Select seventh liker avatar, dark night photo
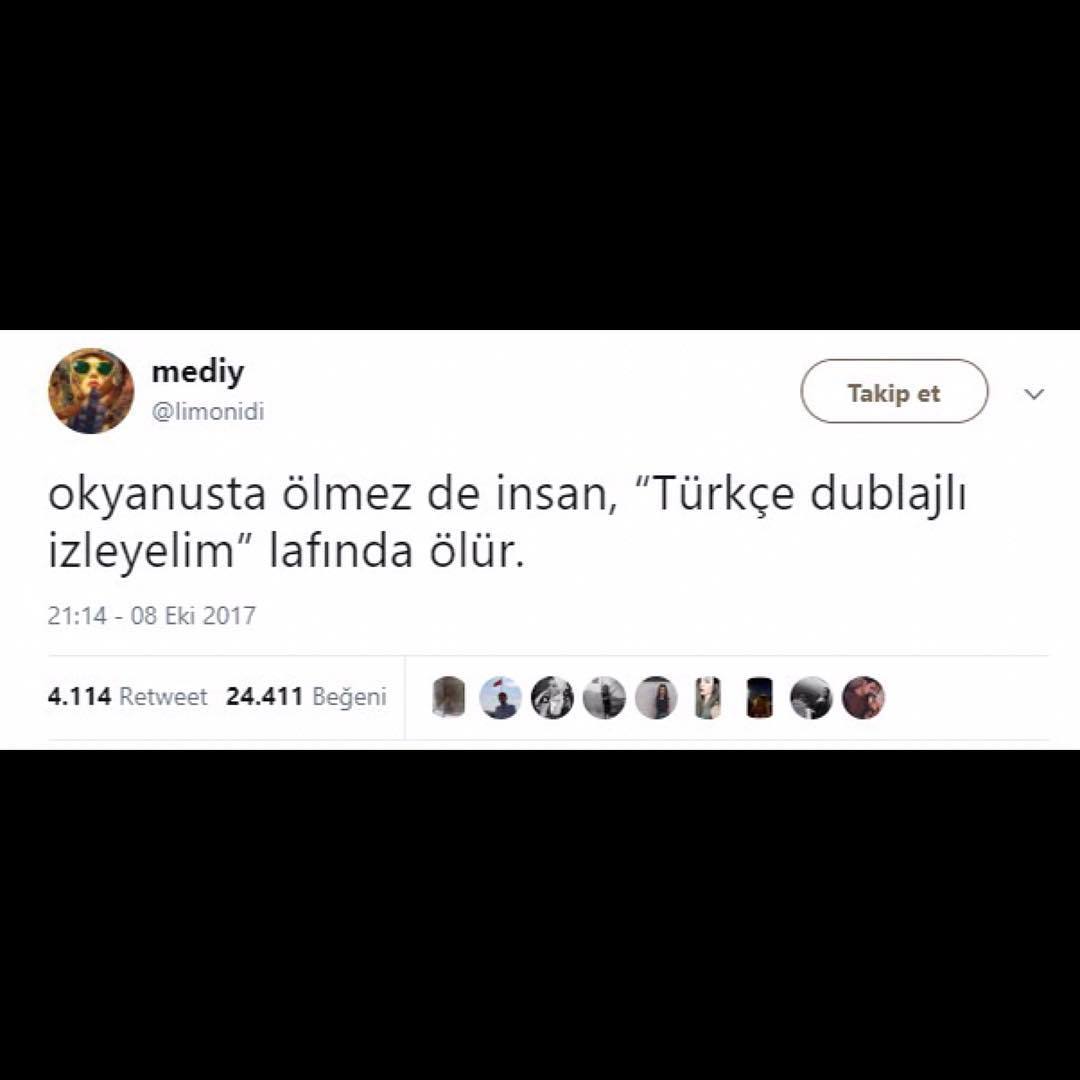 pos(760,698)
